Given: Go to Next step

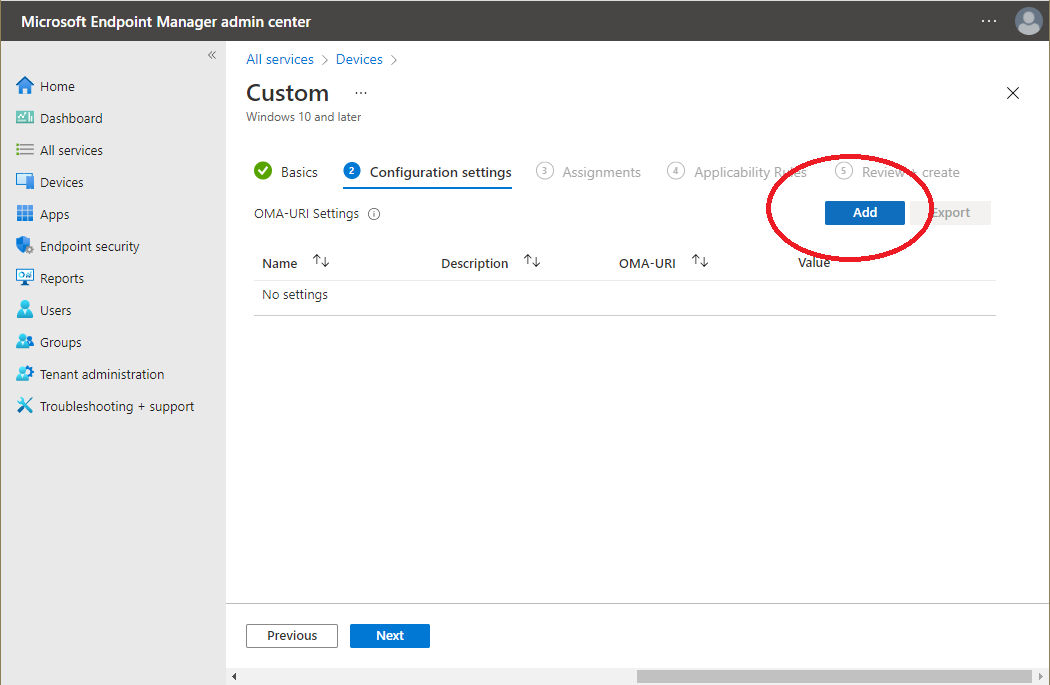Looking at the screenshot, I should pos(390,635).
